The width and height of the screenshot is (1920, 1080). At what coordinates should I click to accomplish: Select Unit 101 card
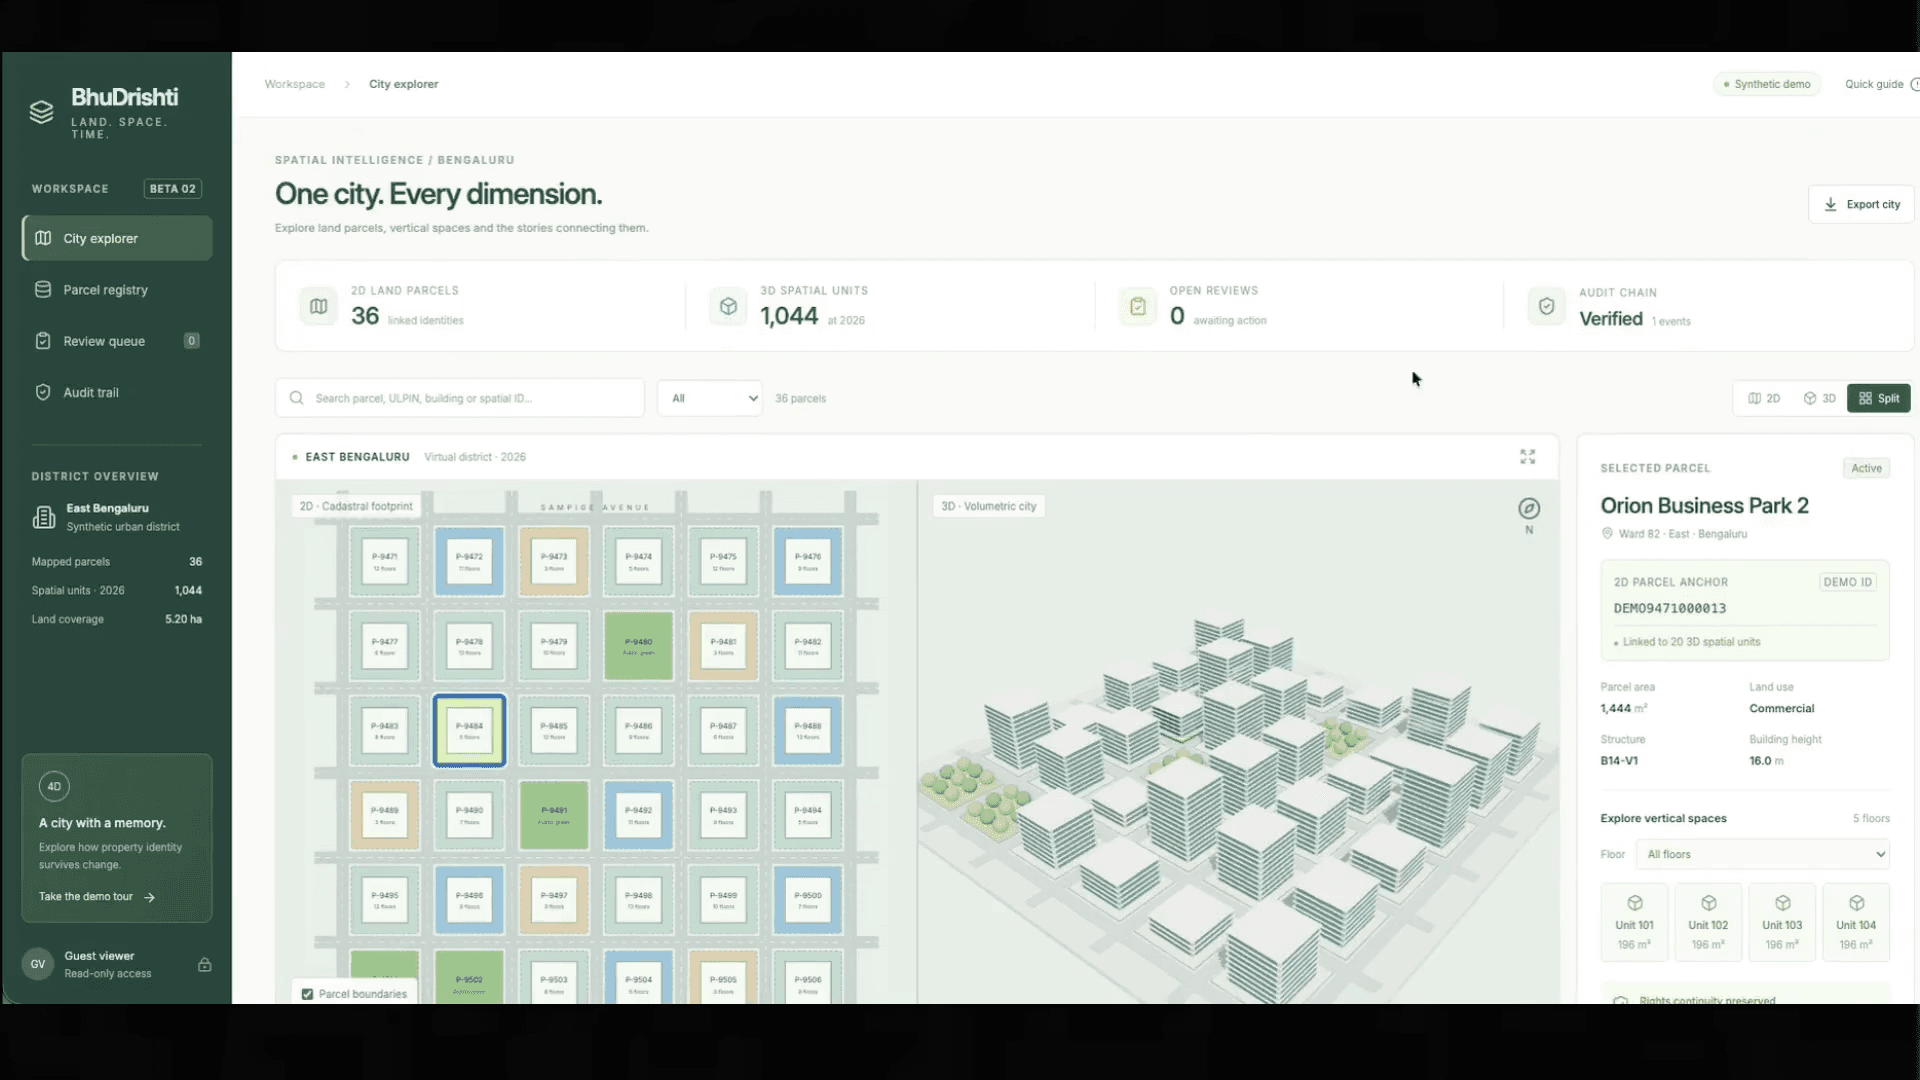click(1634, 922)
